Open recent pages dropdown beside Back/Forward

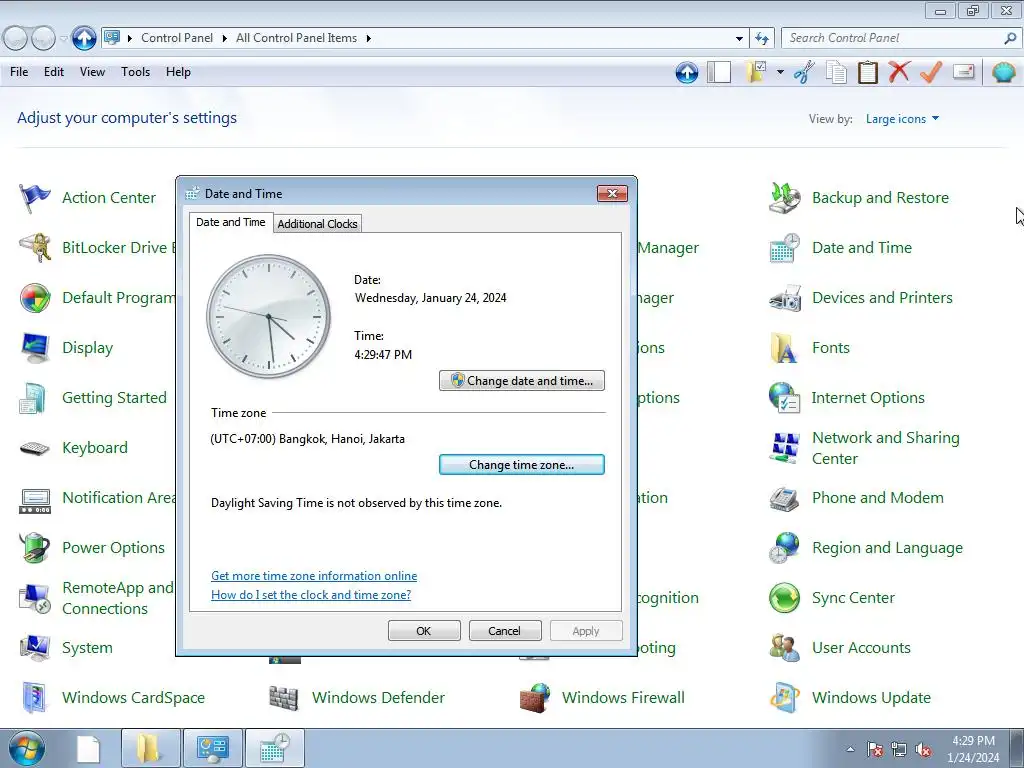[x=63, y=39]
